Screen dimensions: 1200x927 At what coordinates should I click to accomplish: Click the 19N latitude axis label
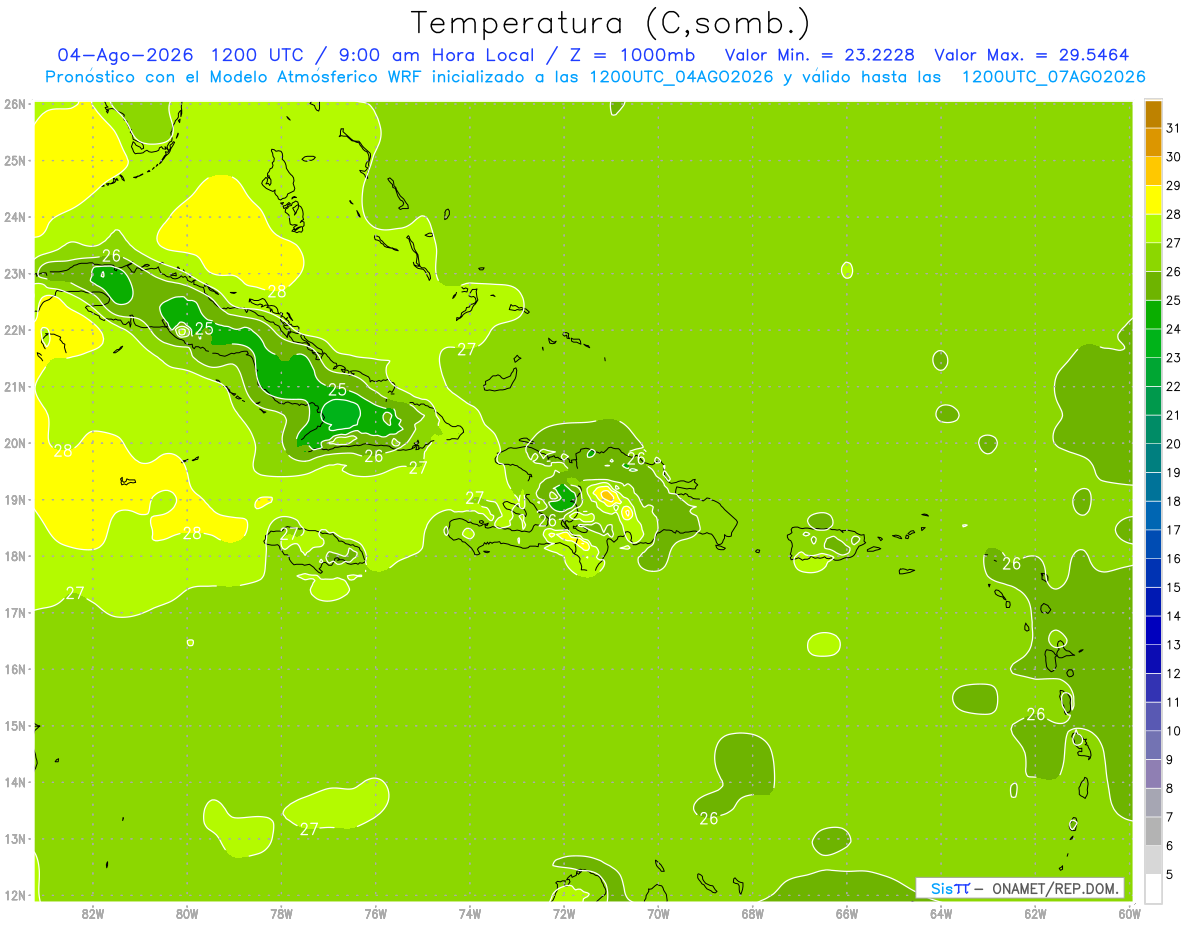coord(14,500)
